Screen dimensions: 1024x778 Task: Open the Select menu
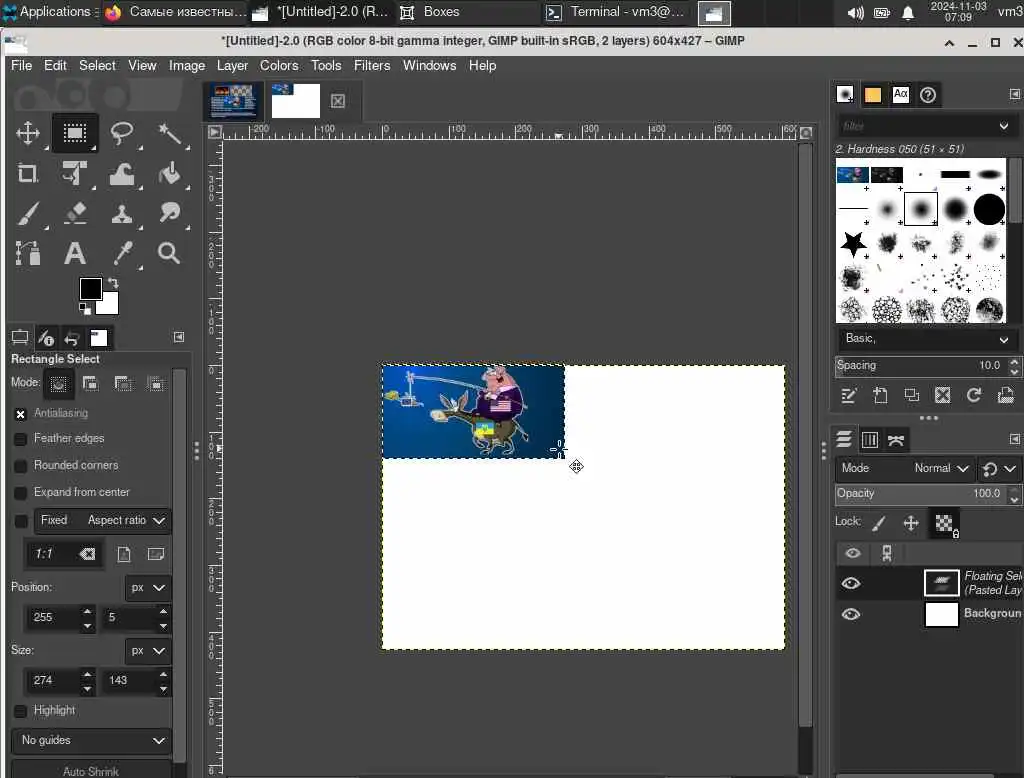tap(97, 65)
